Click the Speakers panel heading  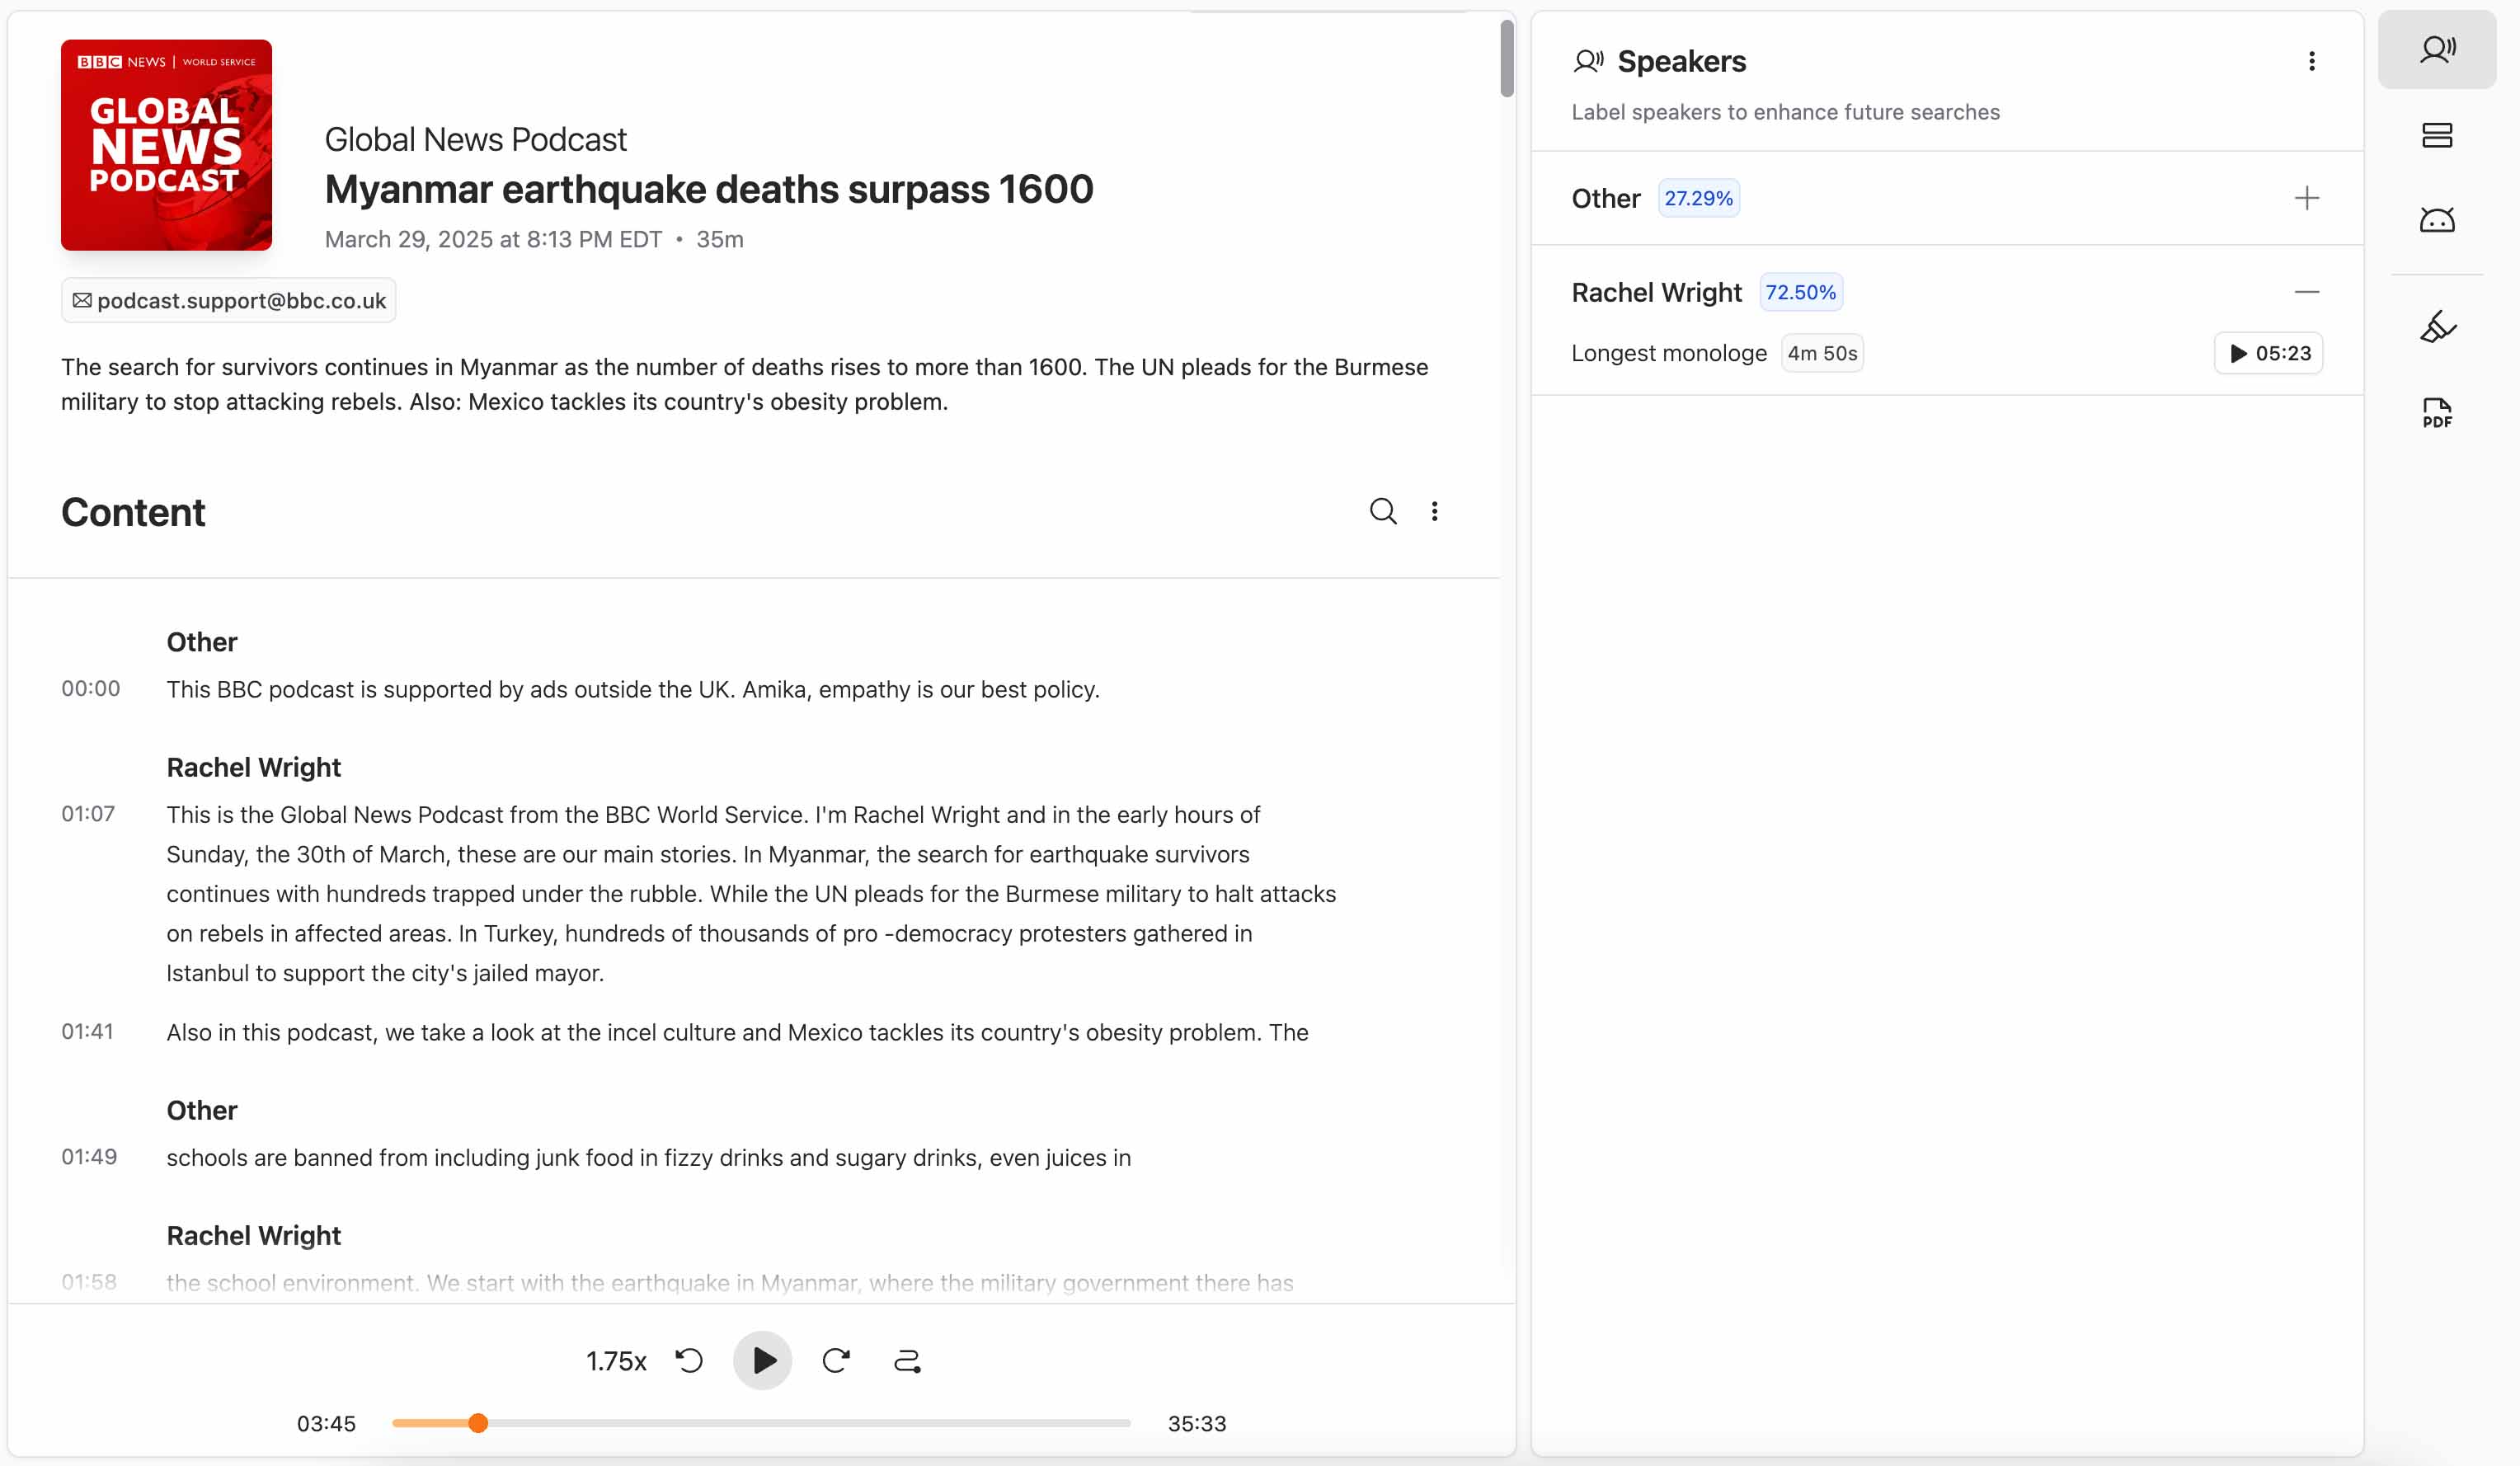[1681, 61]
